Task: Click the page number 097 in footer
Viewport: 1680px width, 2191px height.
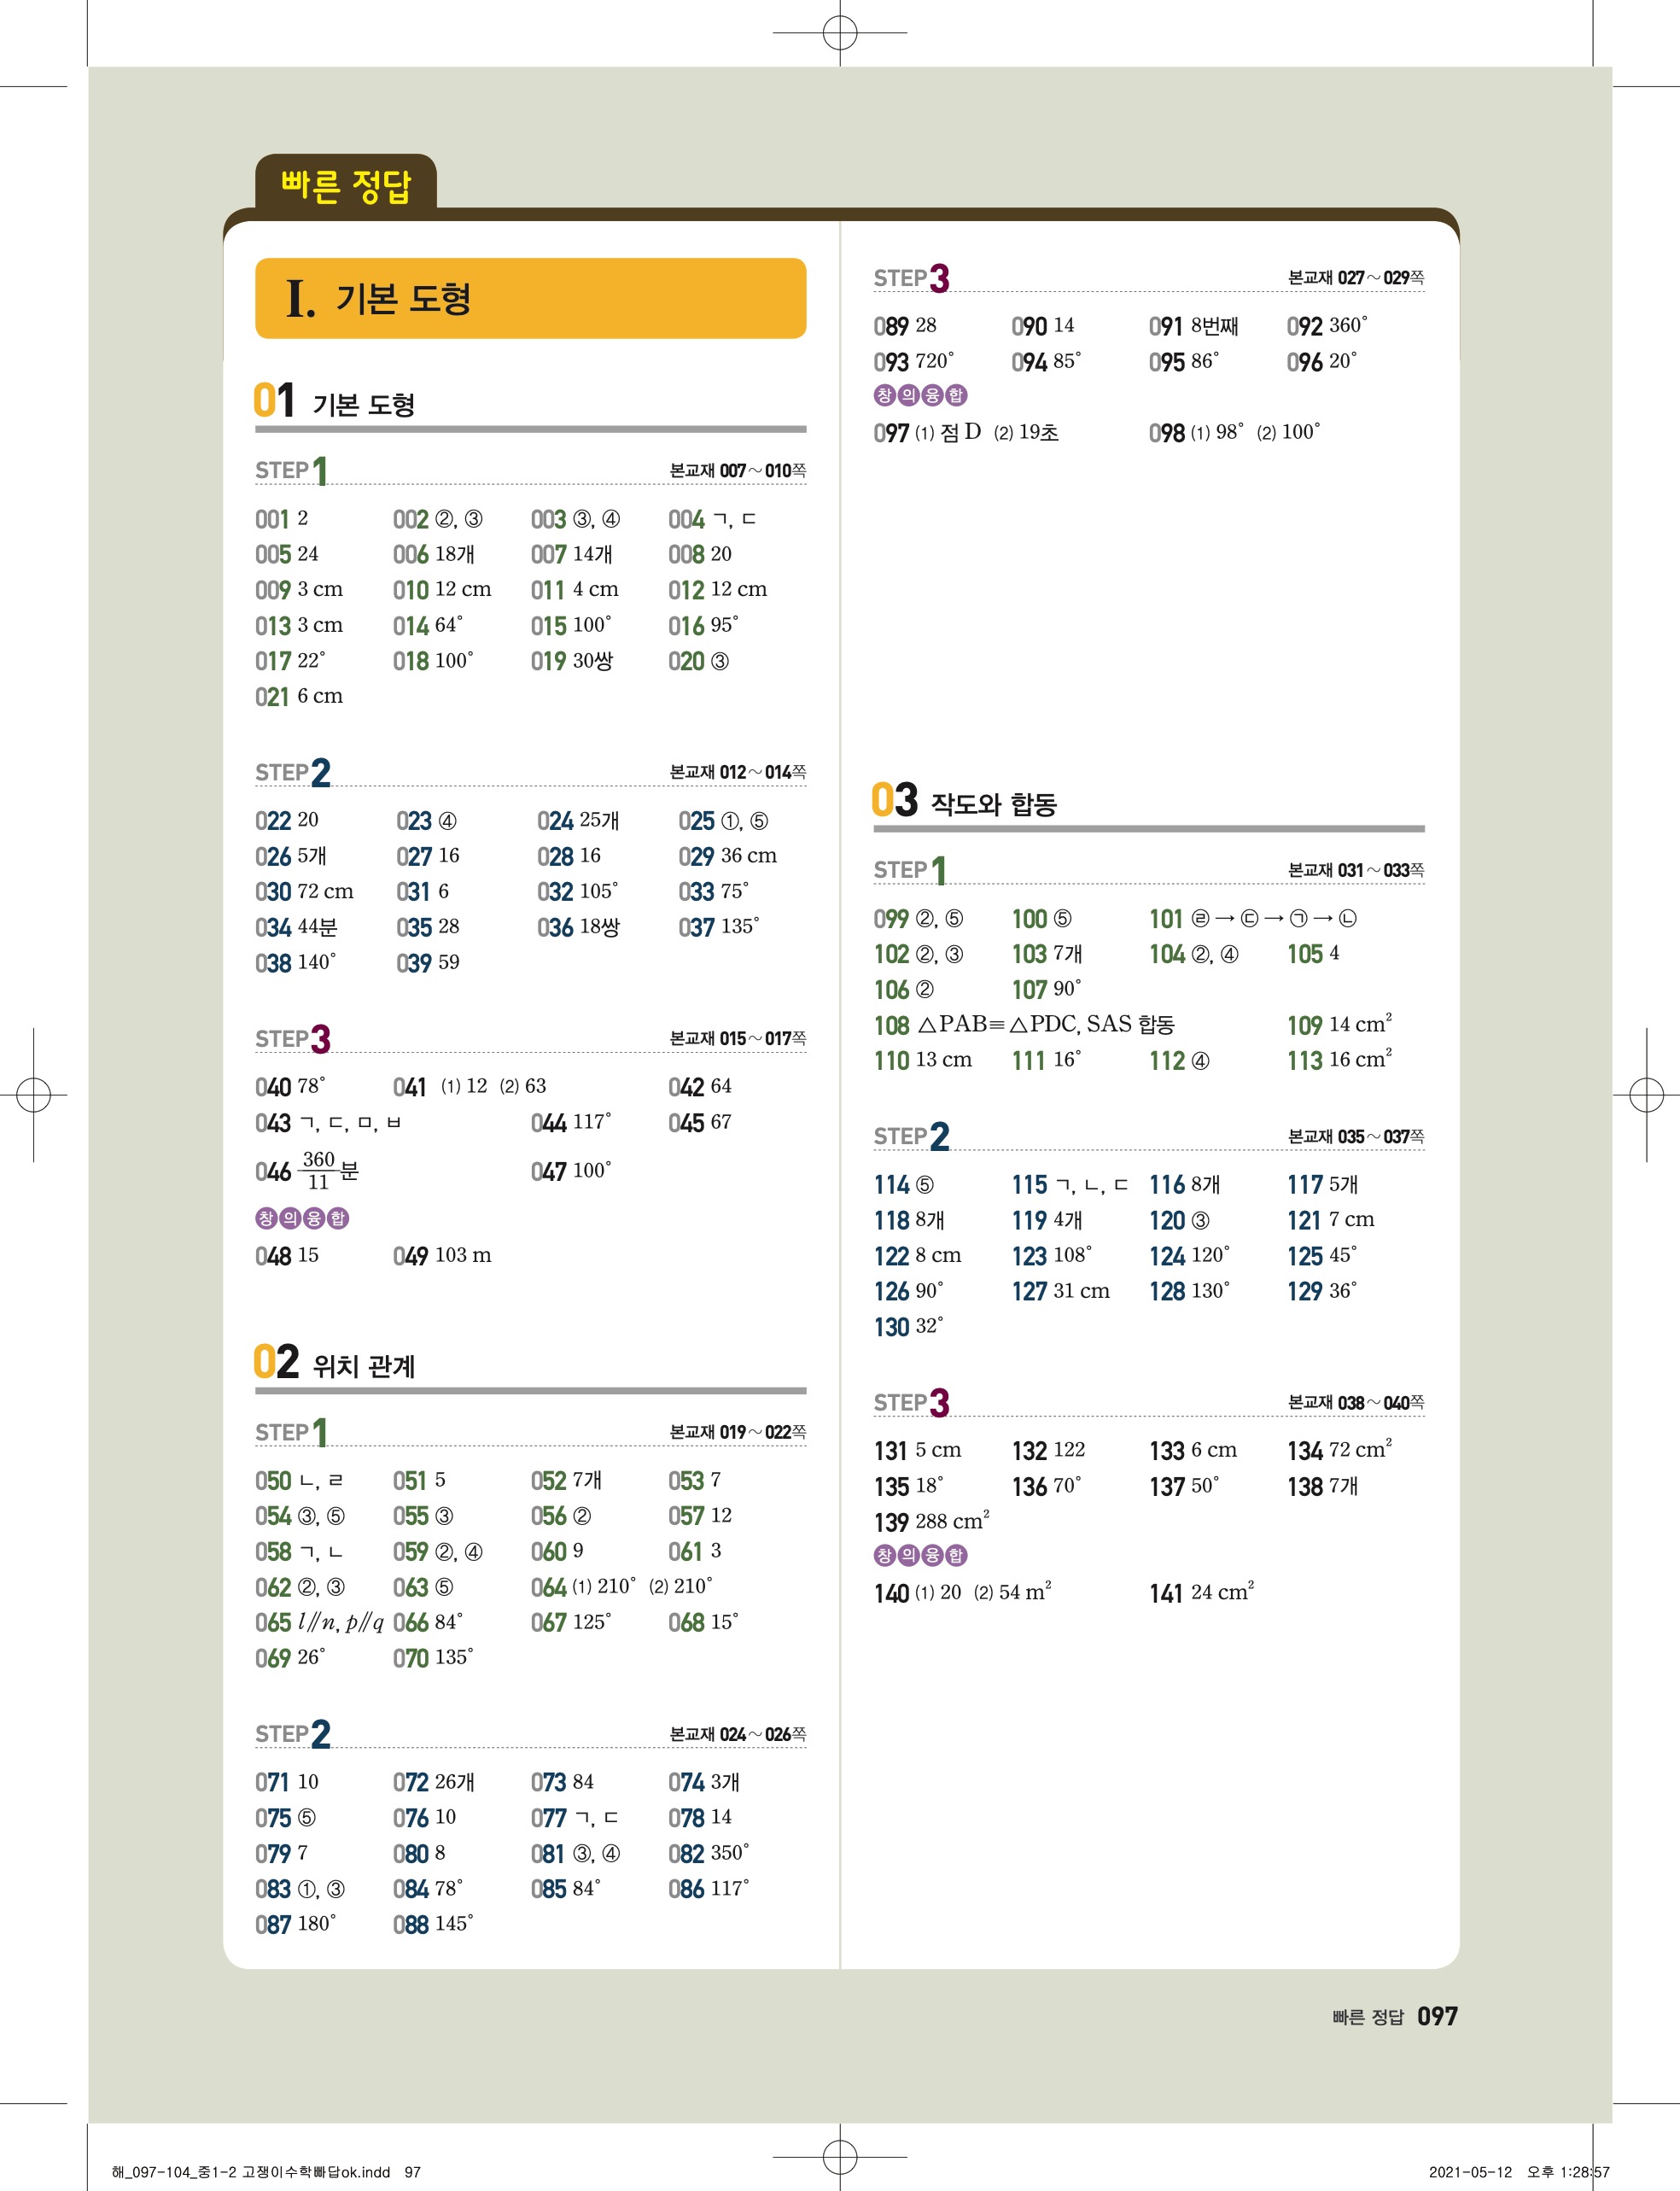Action: (x=1437, y=2017)
